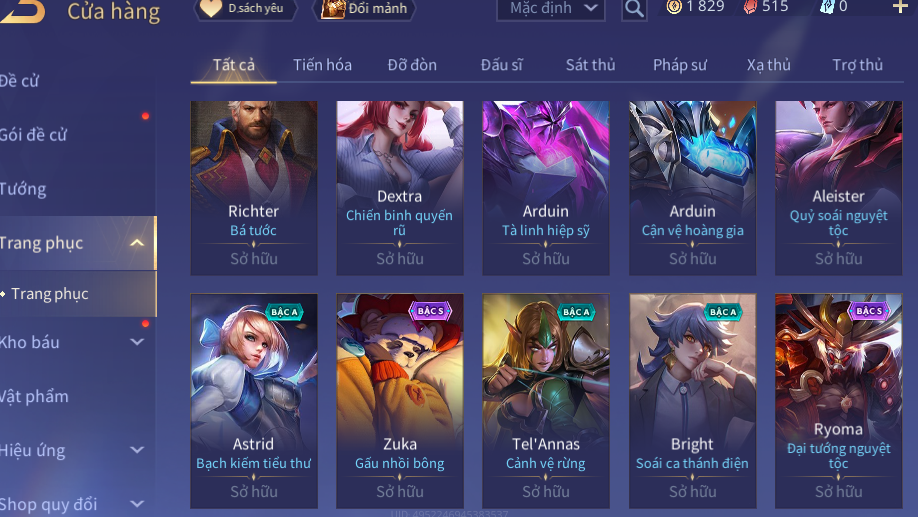Click the BẬC S badge on Zuka

point(431,311)
